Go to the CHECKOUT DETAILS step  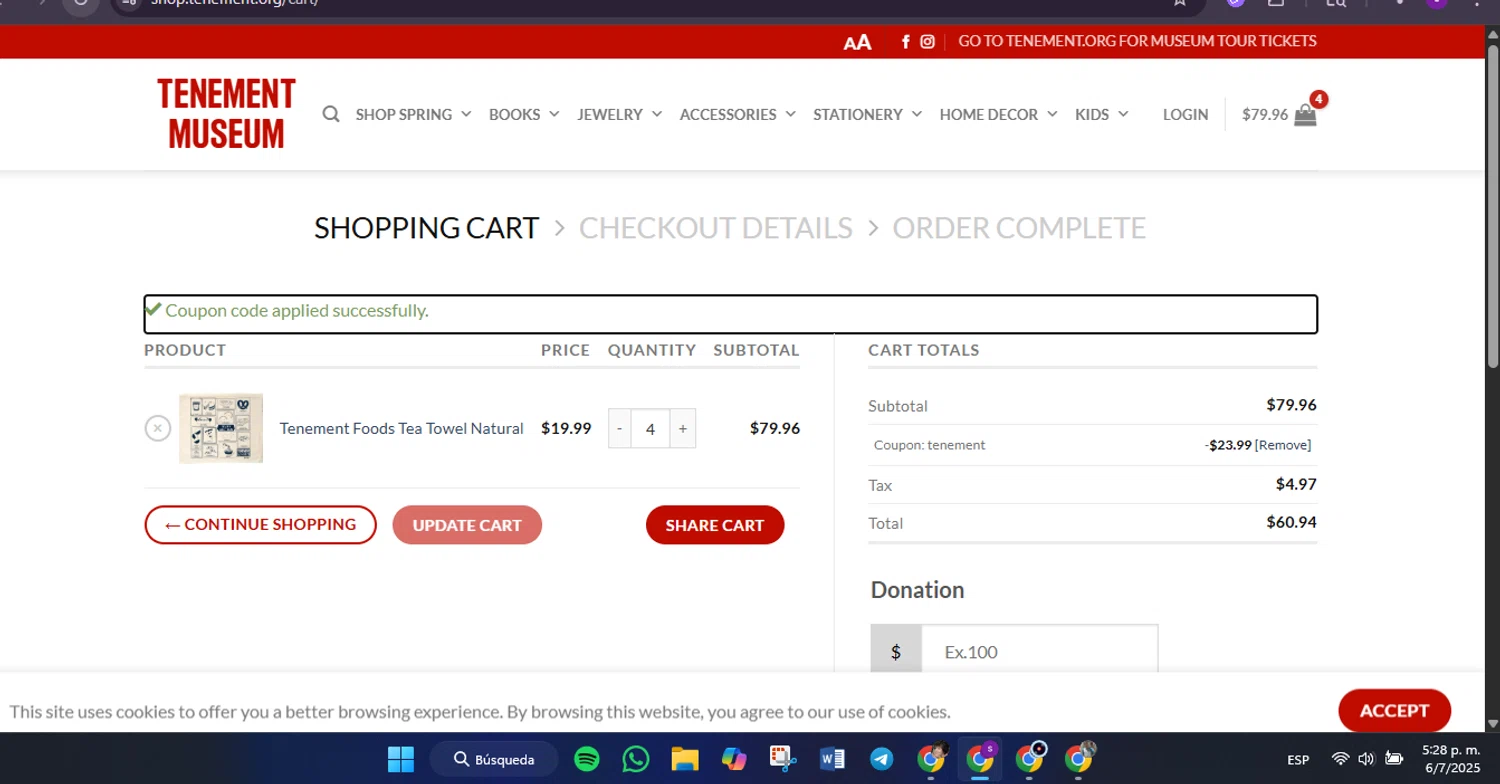716,228
